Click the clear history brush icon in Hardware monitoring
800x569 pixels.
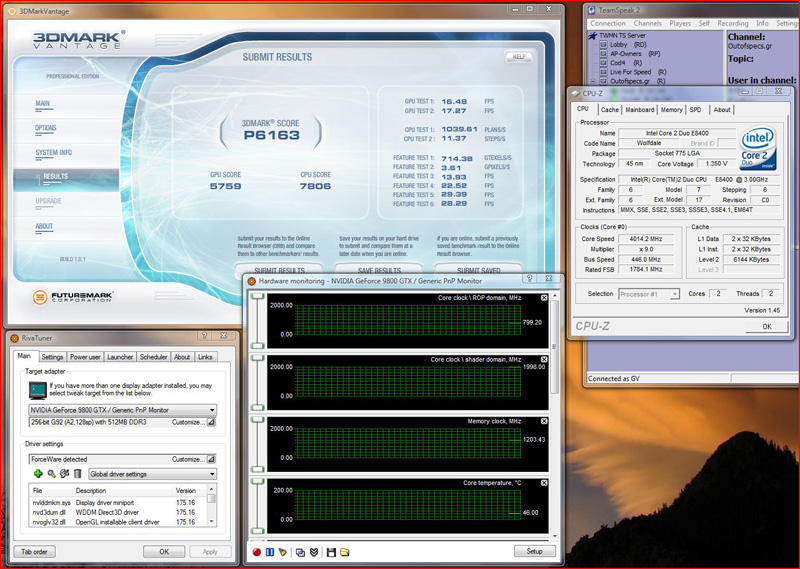tap(283, 552)
